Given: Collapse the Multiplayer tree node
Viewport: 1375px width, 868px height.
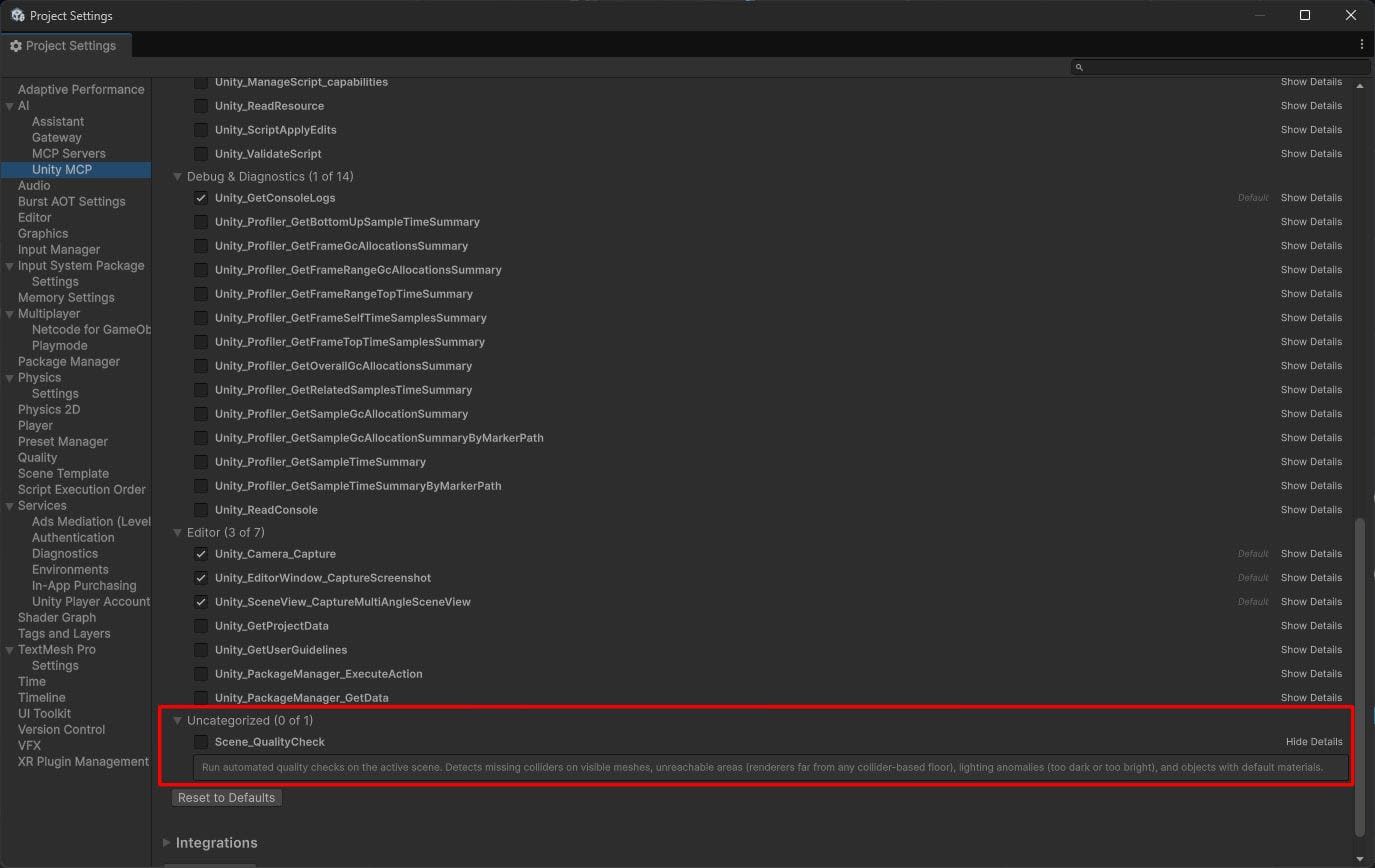Looking at the screenshot, I should click(x=9, y=314).
